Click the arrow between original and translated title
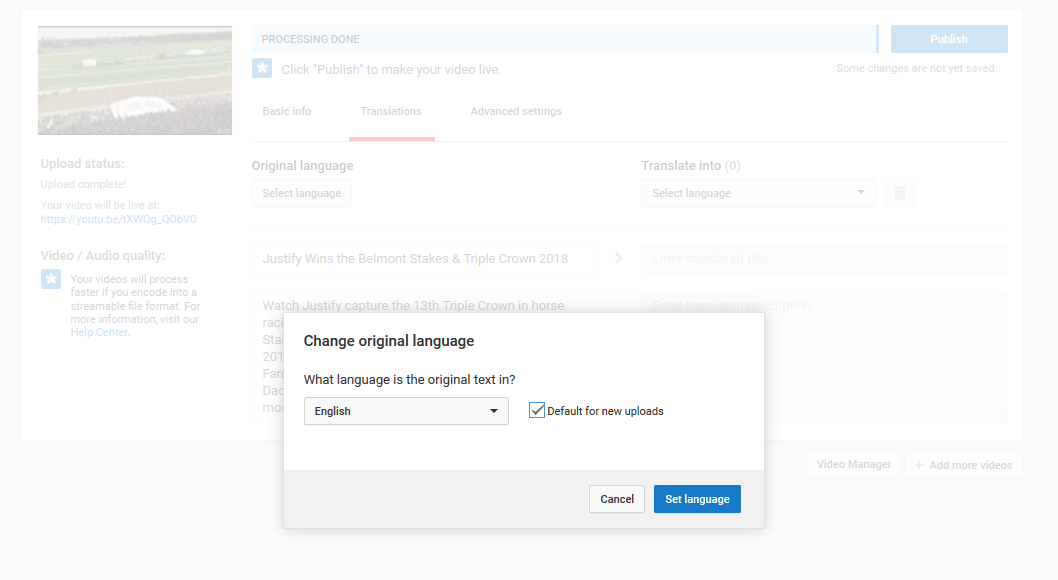This screenshot has height=580, width=1058. point(618,258)
